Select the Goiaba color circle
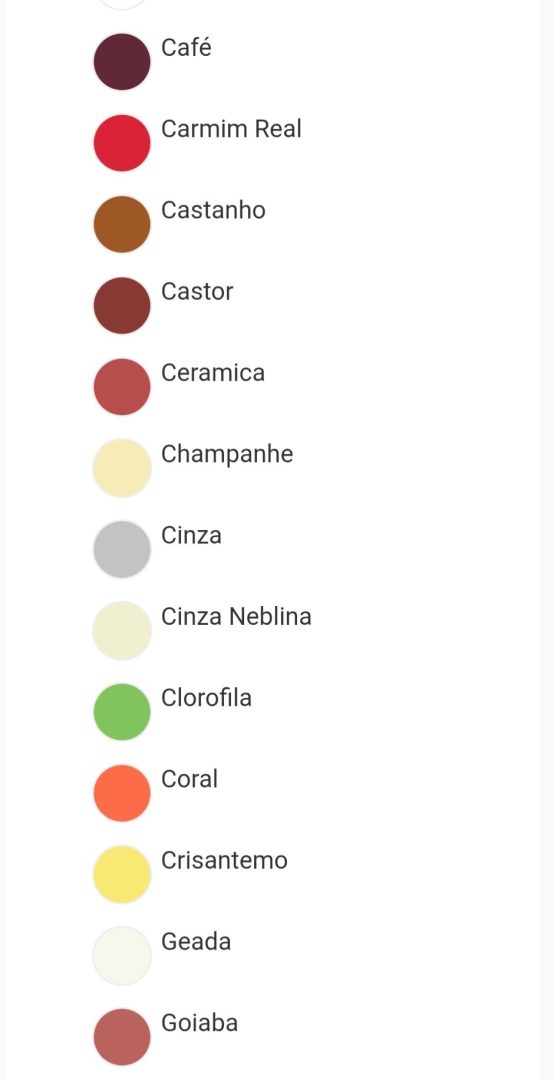This screenshot has width=554, height=1080. tap(122, 1037)
